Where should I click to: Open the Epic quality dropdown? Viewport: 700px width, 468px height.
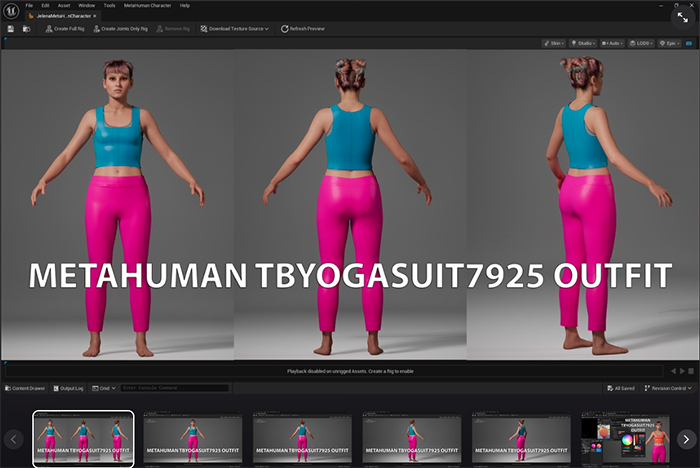click(670, 43)
